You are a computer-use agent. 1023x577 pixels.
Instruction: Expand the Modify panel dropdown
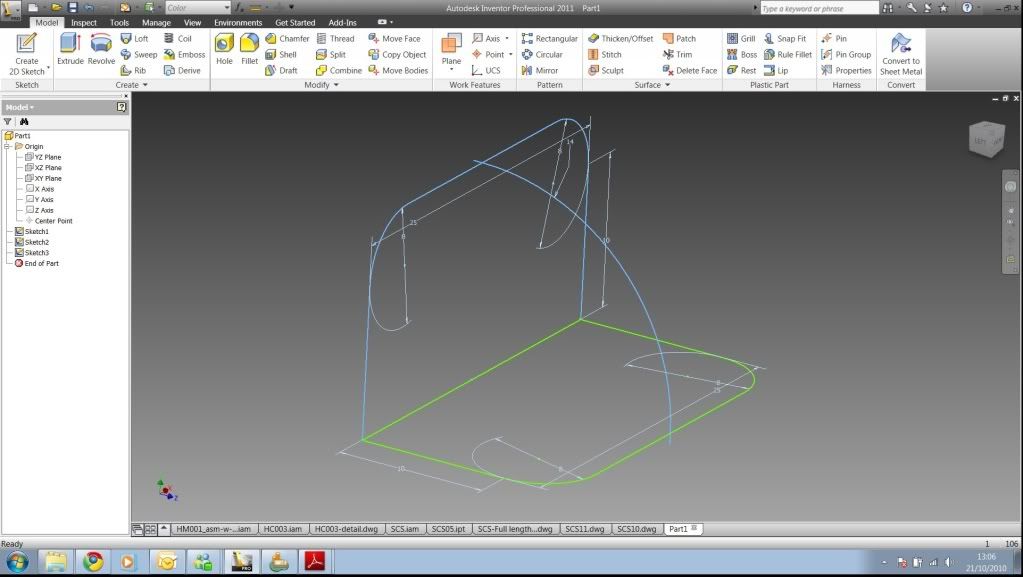(336, 85)
